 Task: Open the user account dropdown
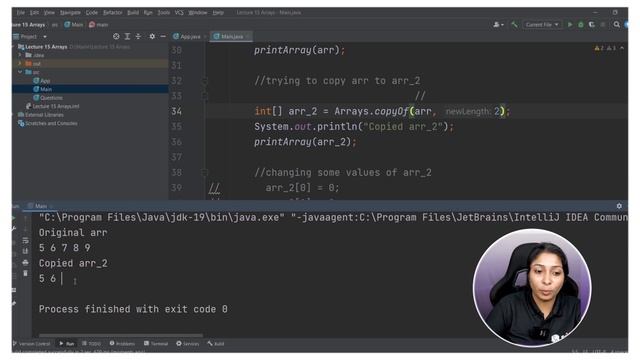point(498,25)
